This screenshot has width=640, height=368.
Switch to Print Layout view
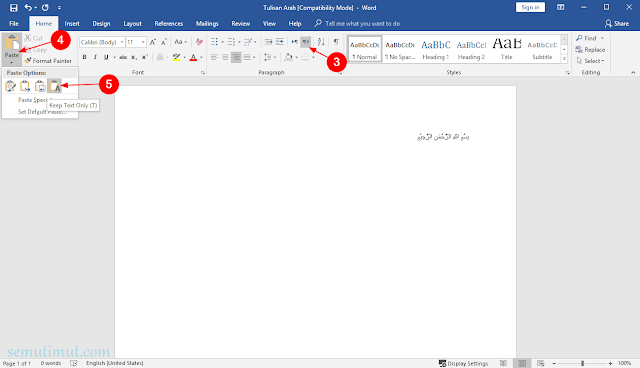point(522,363)
